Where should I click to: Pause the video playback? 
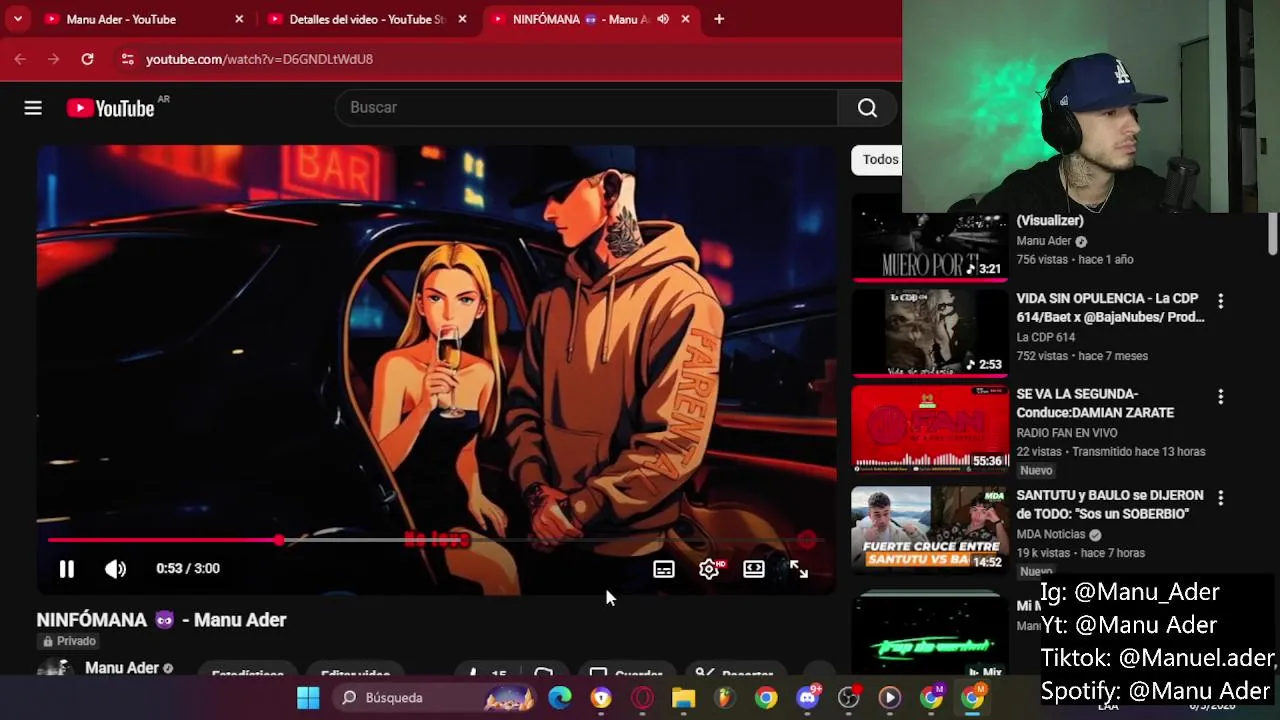coord(67,569)
